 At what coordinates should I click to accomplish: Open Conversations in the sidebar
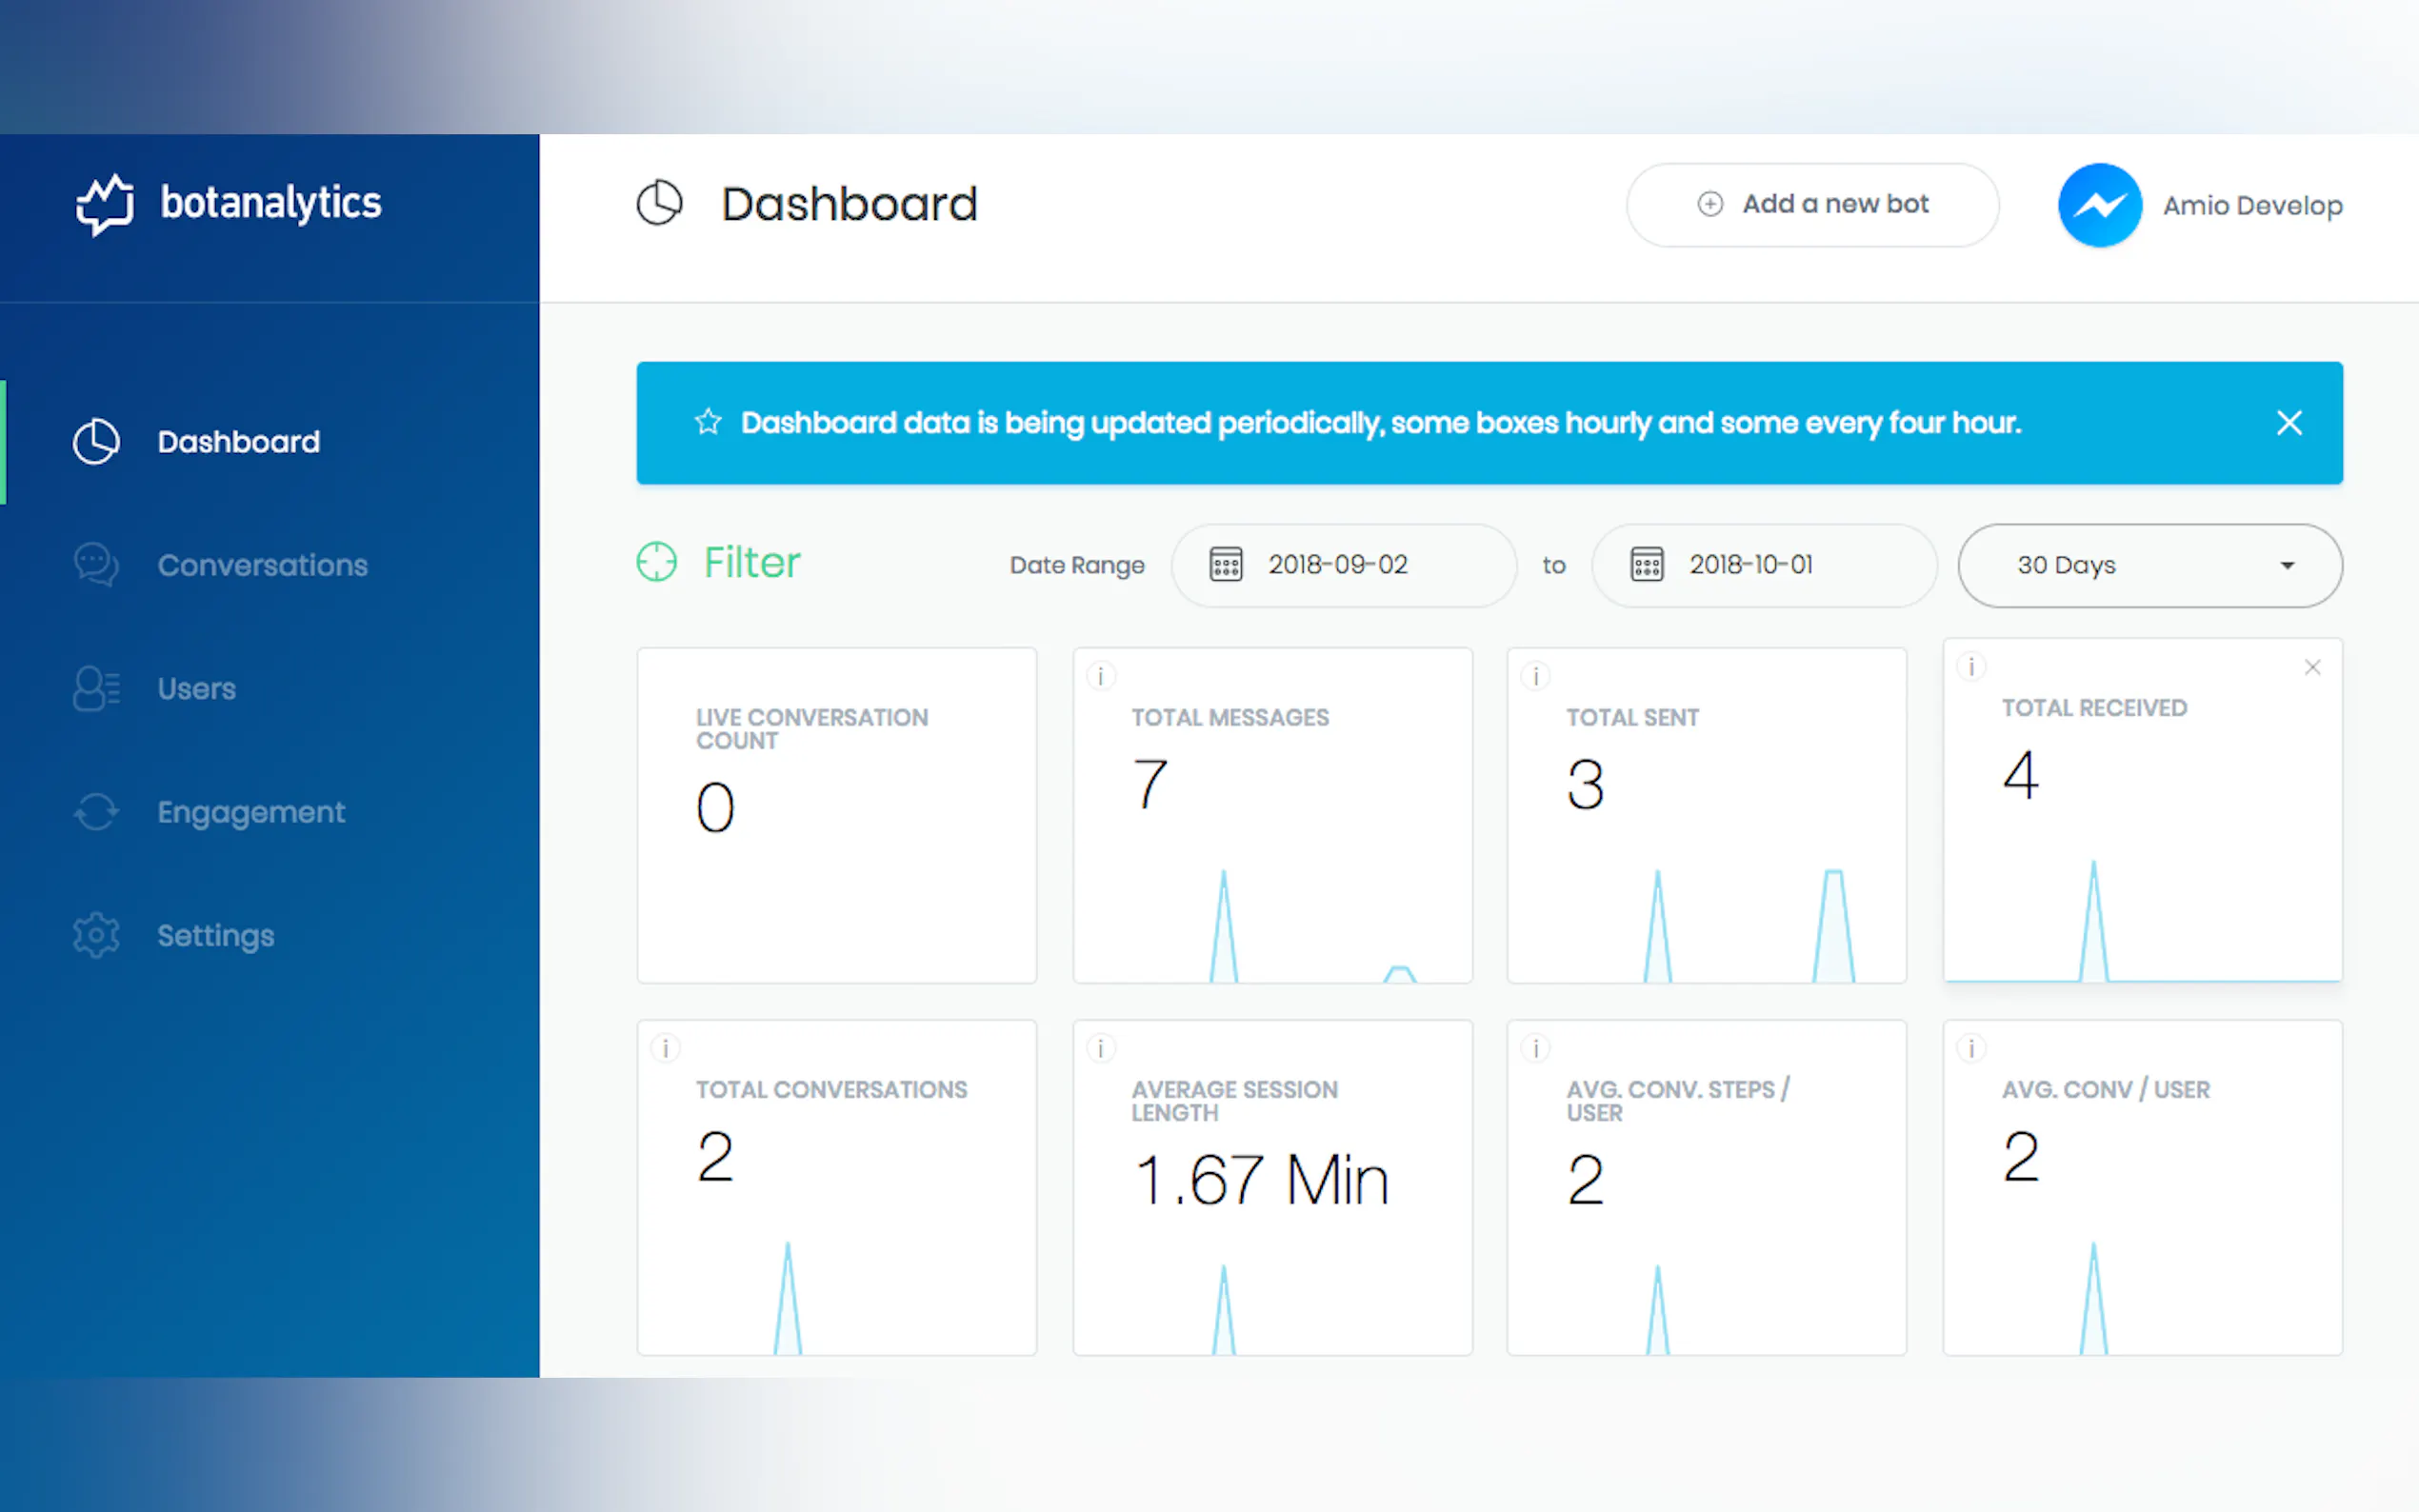click(262, 565)
